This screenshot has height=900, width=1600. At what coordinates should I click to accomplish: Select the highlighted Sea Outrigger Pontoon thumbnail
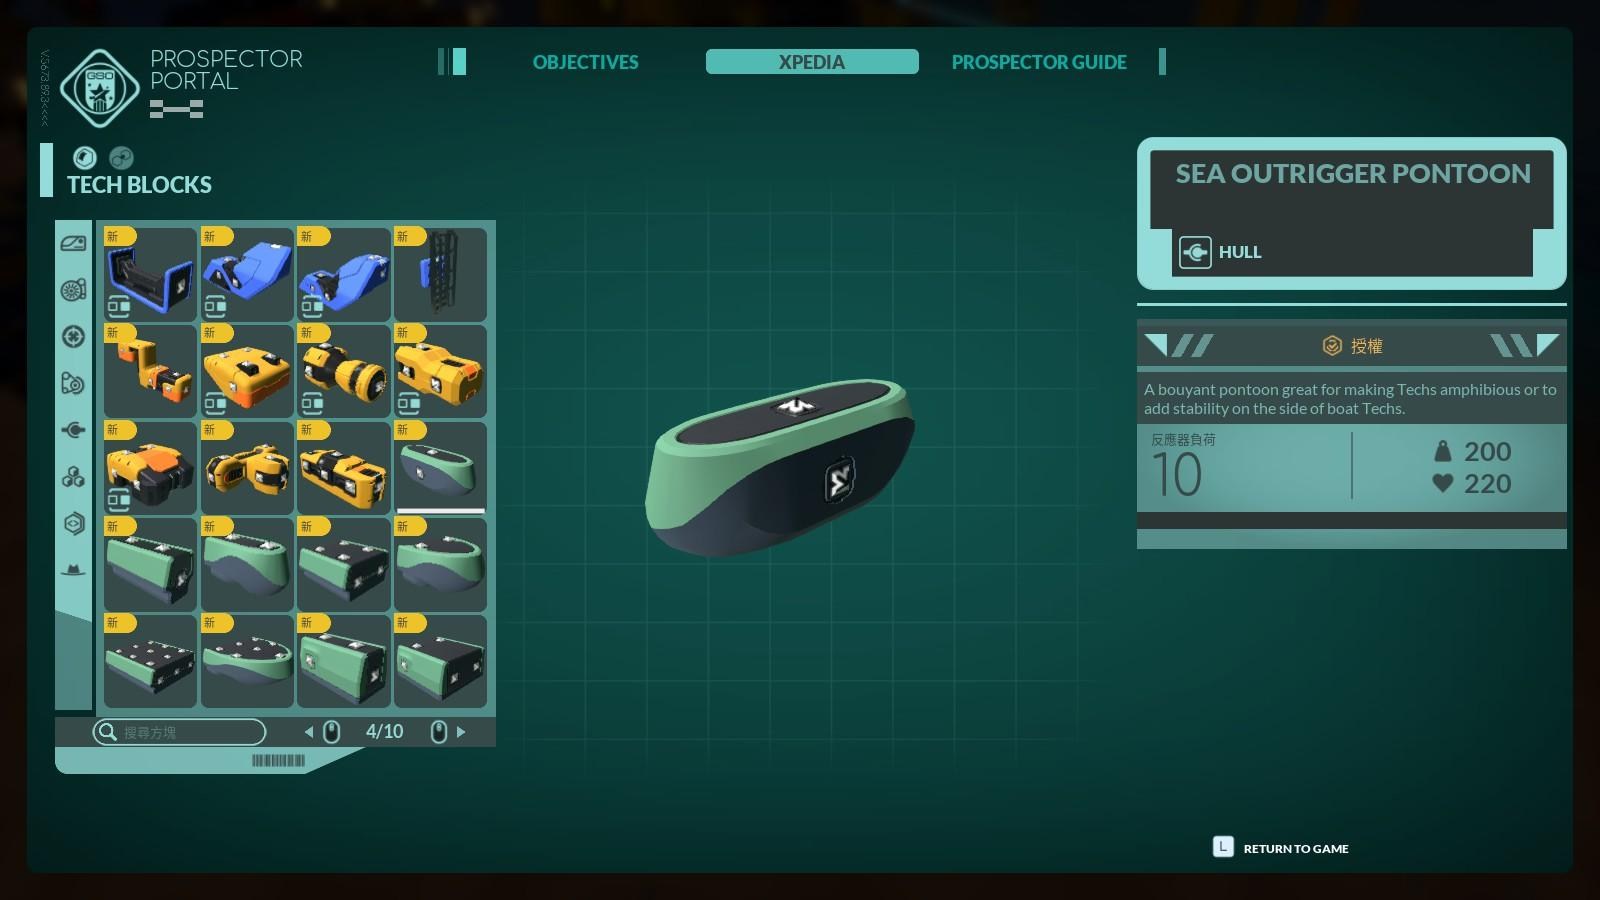[440, 467]
